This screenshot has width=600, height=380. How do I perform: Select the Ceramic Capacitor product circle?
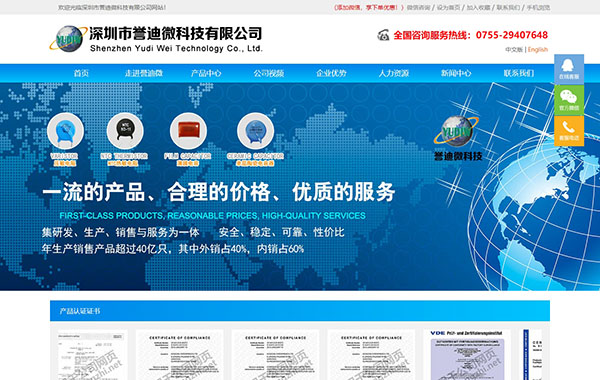pos(255,131)
